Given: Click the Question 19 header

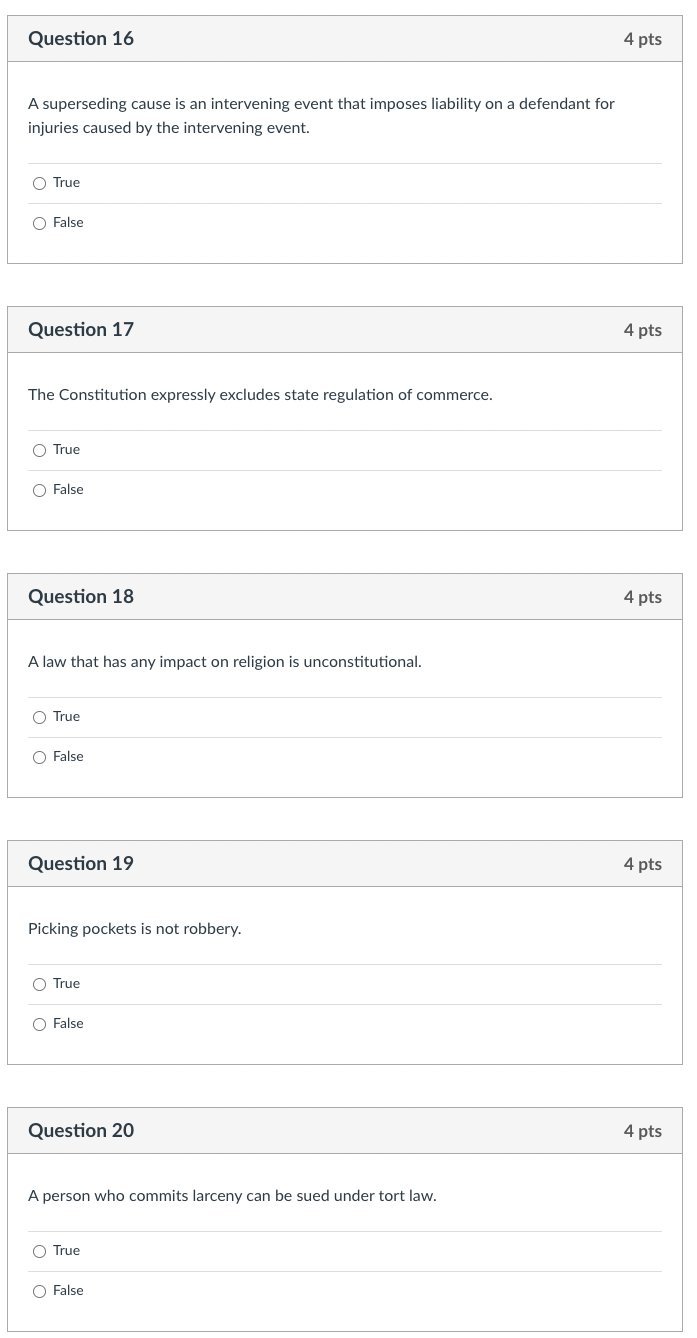Looking at the screenshot, I should coord(81,863).
